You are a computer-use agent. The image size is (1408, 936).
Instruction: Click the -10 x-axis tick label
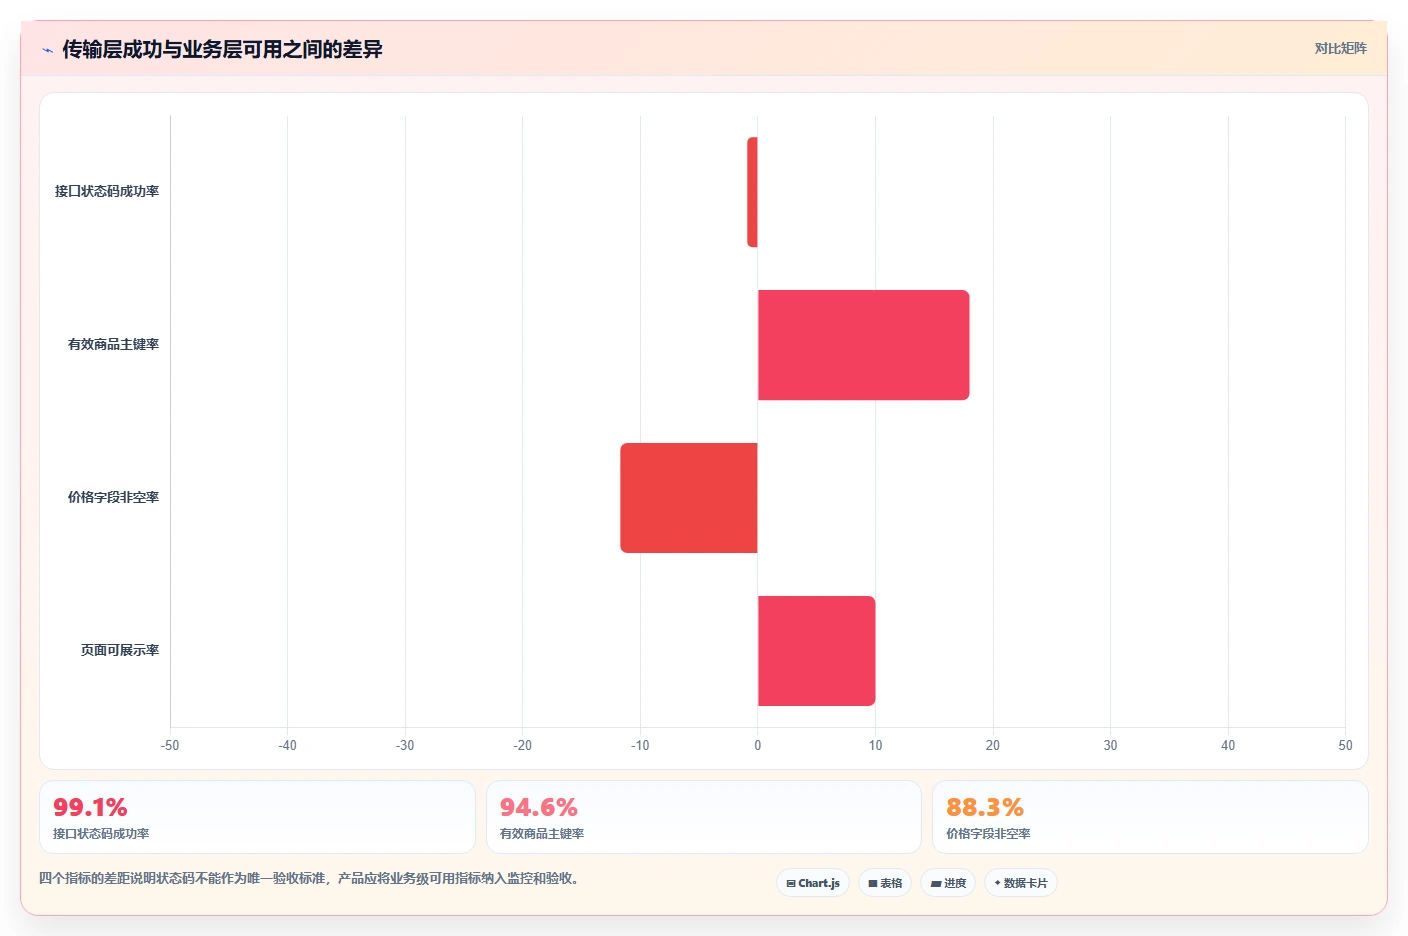(640, 745)
